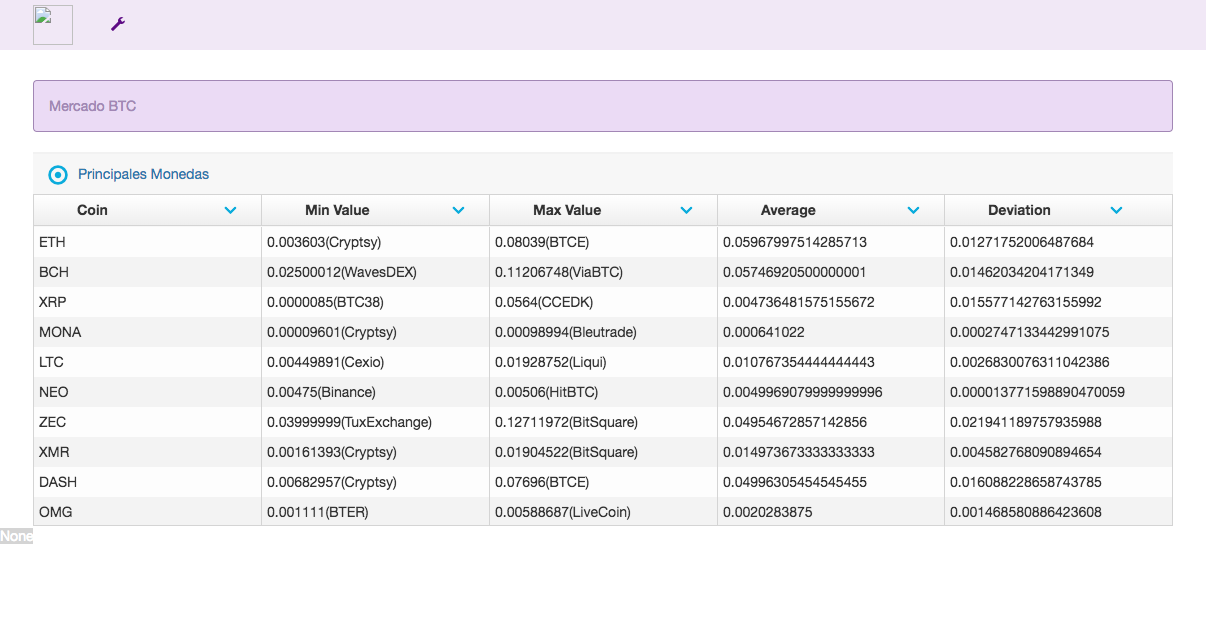Select the XRP coin cell
Screen dimensions: 1206x635
pyautogui.click(x=147, y=302)
